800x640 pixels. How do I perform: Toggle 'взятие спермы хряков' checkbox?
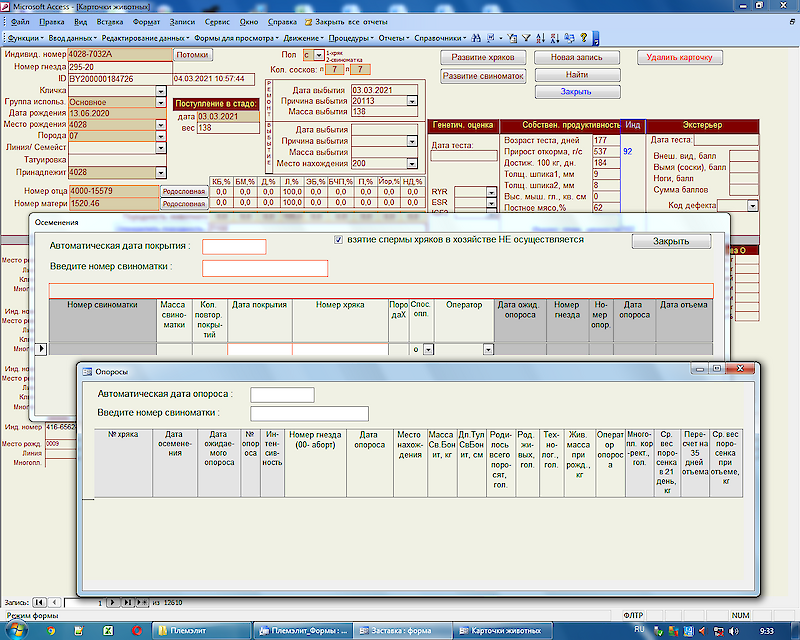[339, 240]
